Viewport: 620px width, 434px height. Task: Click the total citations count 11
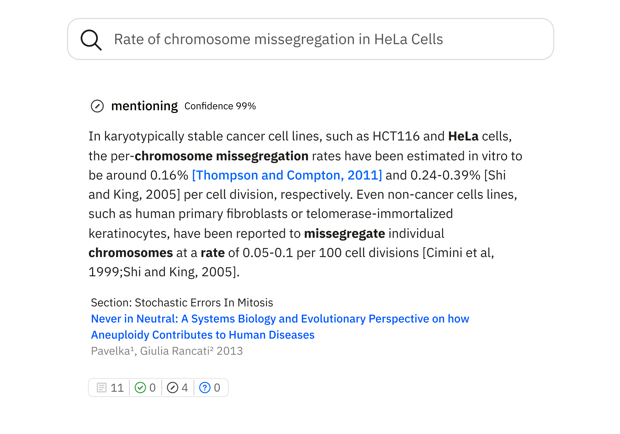coord(117,387)
